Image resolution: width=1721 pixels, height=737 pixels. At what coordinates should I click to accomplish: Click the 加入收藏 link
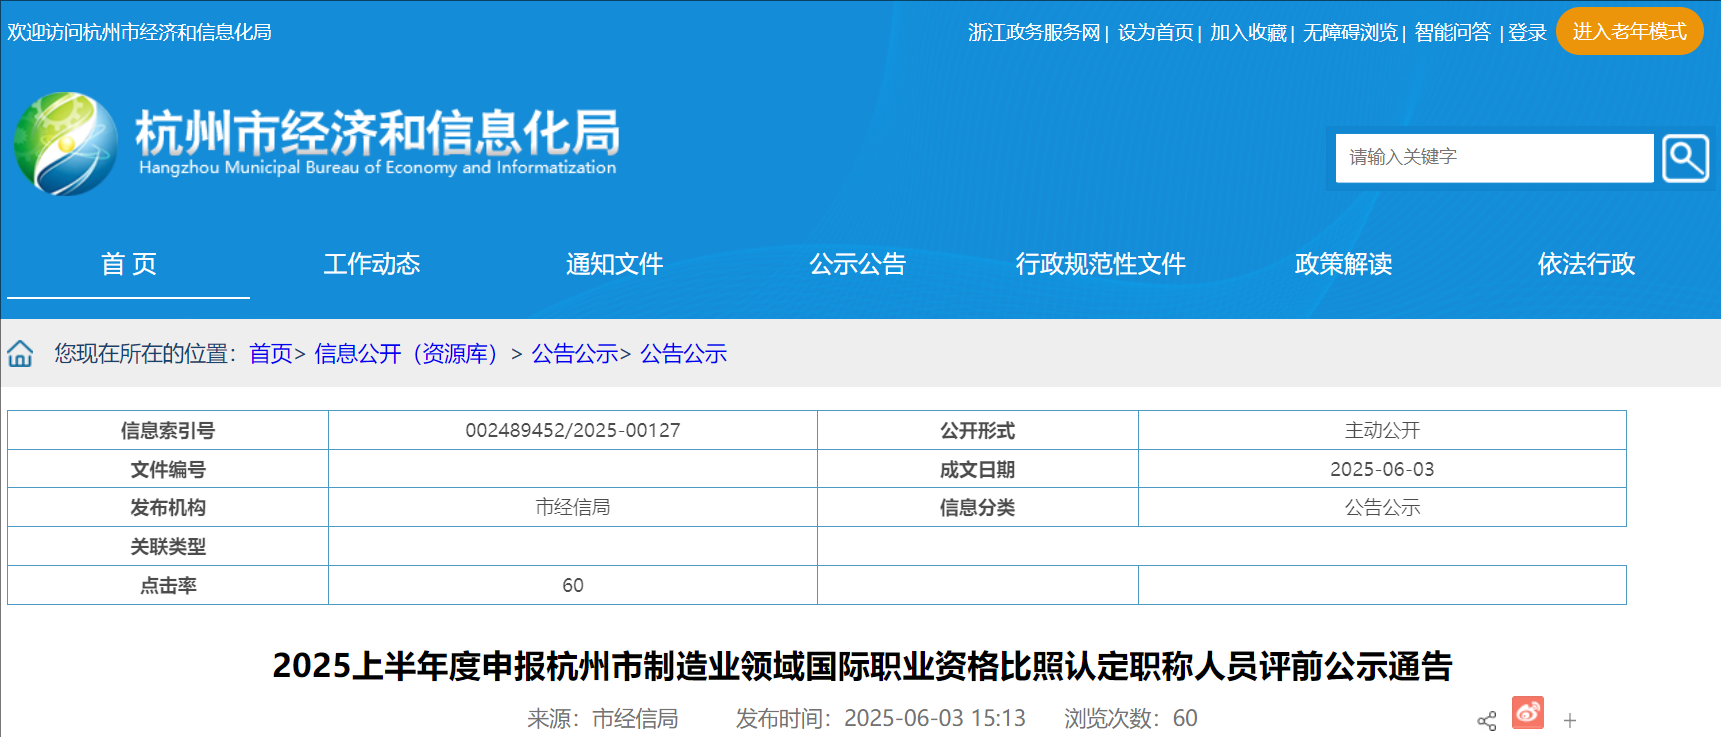point(1248,32)
